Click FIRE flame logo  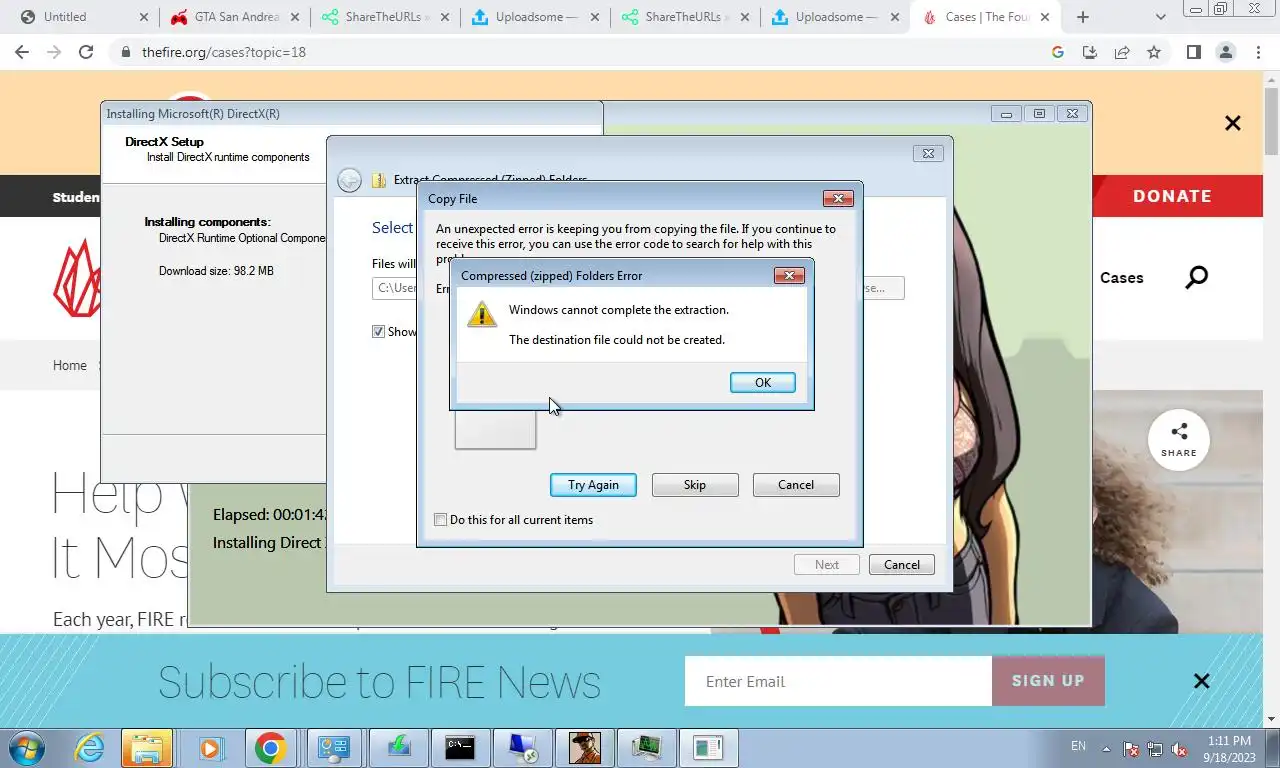[x=77, y=278]
